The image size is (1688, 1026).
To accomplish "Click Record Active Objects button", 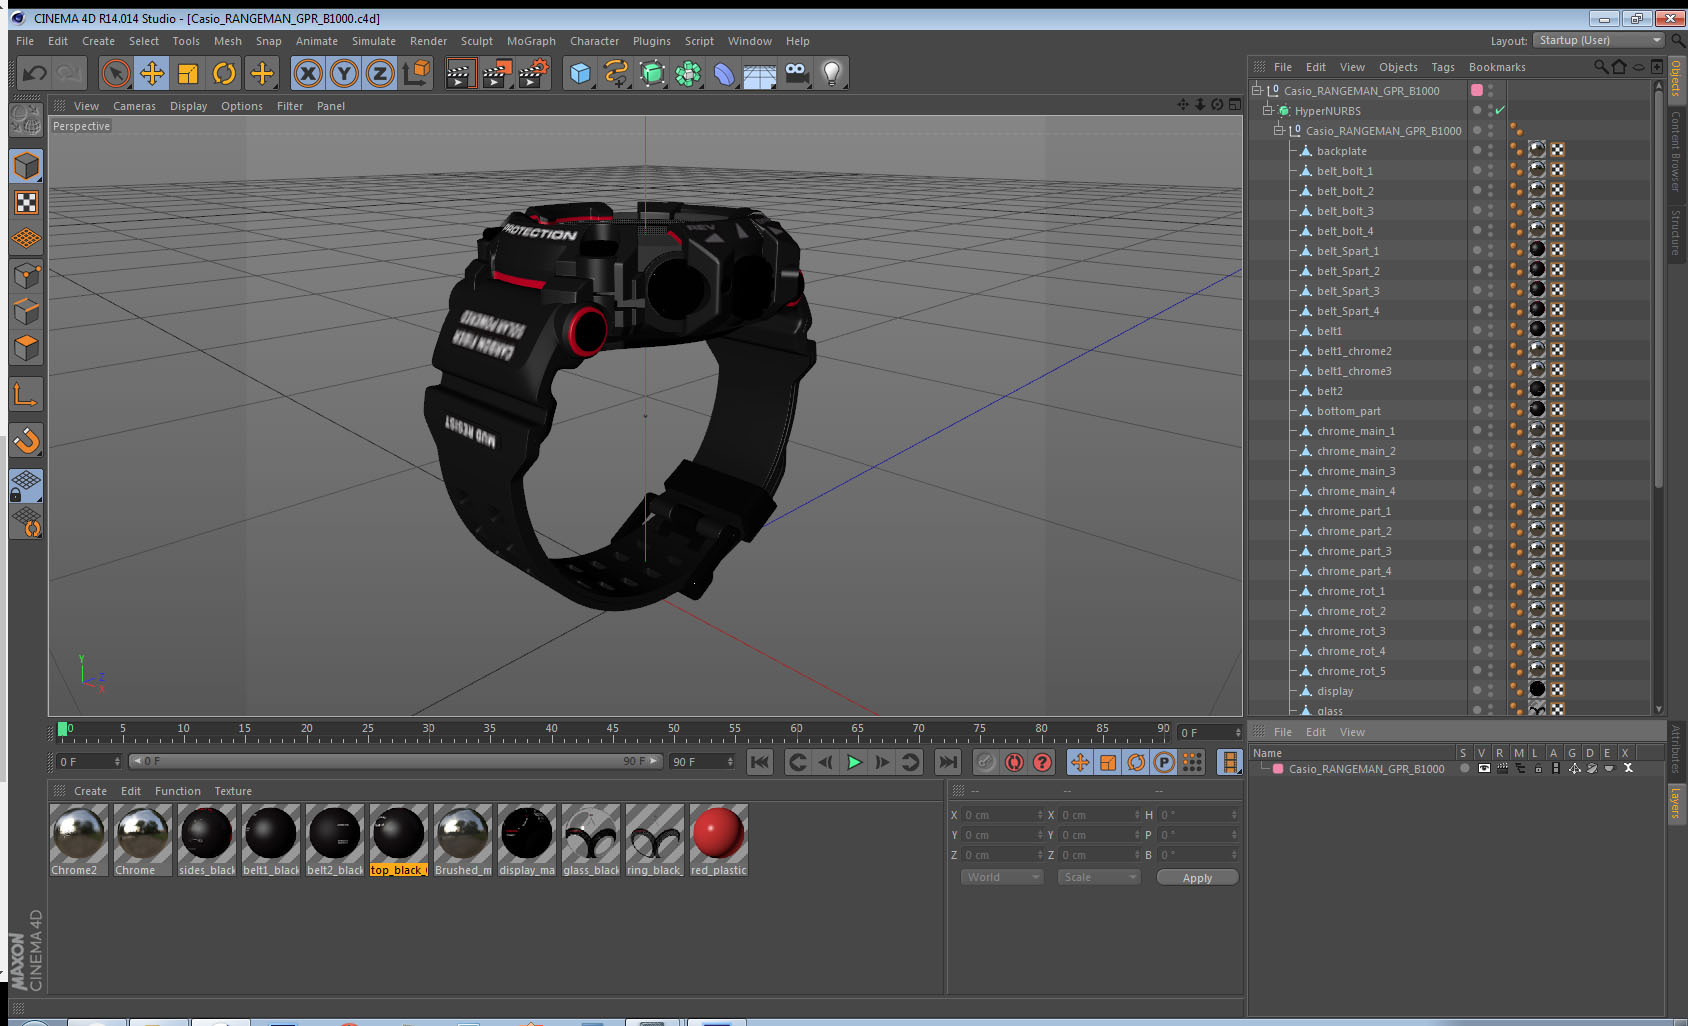I will tap(986, 762).
